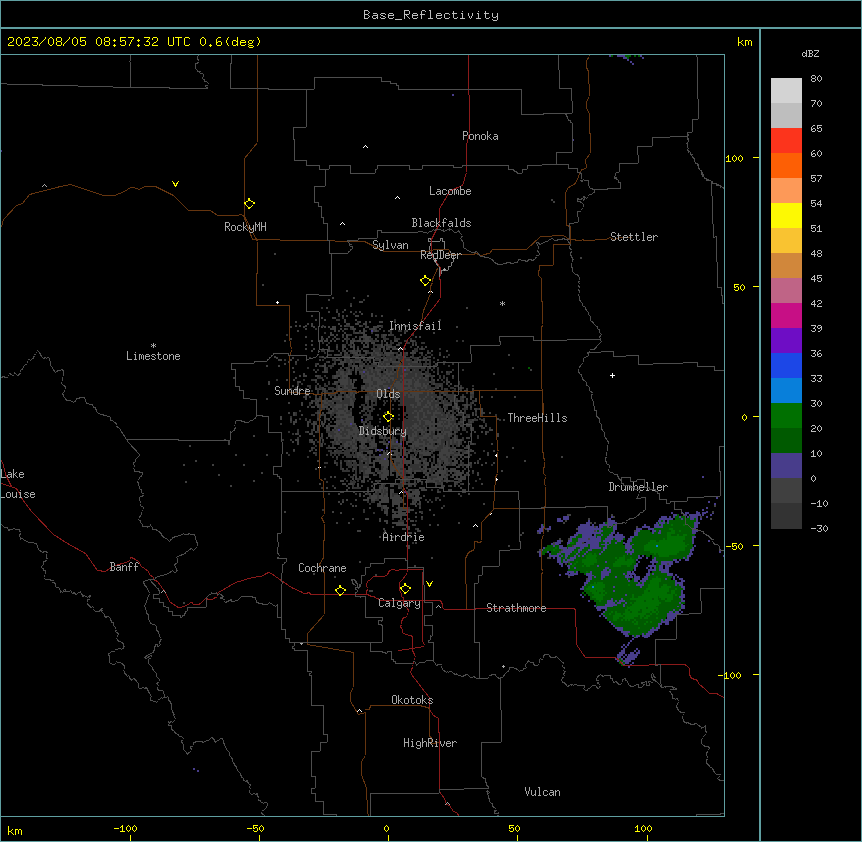The width and height of the screenshot is (862, 842).
Task: Select the green 20-30 dBZ legend swatch
Action: [786, 416]
